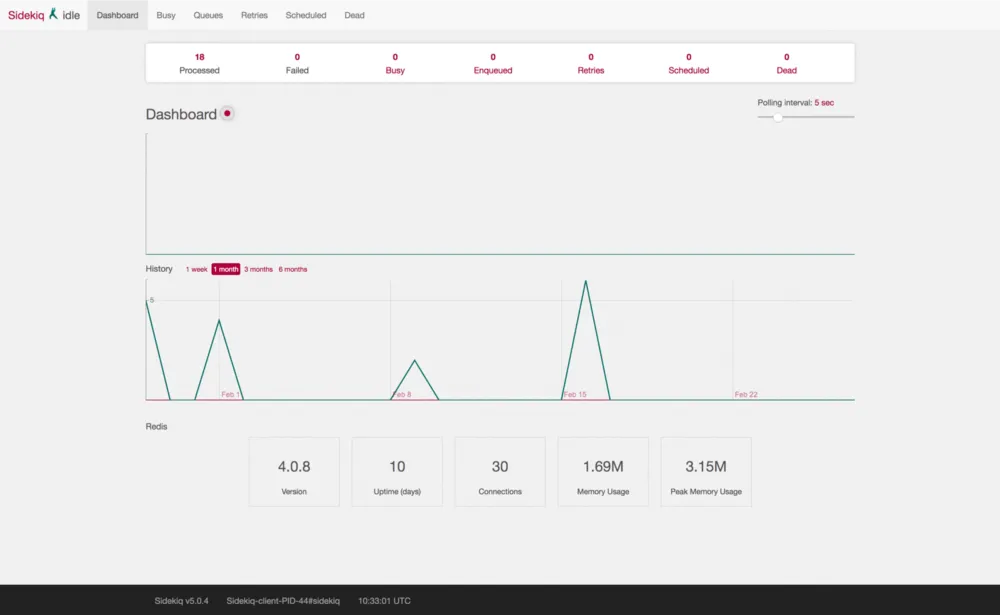1000x615 pixels.
Task: Click the Feb 8 peak on history chart
Action: pos(415,361)
